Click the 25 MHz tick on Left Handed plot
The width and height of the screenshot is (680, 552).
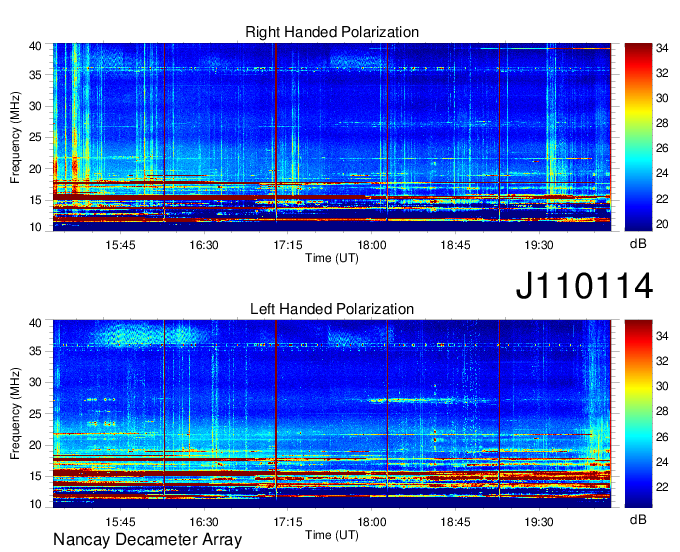point(35,415)
